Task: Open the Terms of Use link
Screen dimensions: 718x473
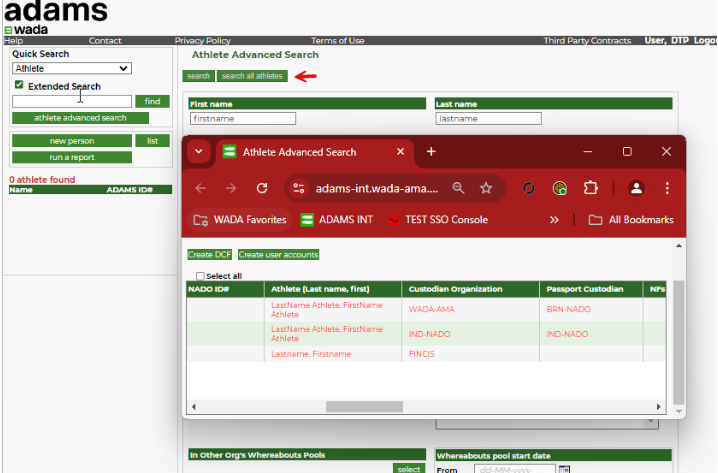Action: pos(337,41)
